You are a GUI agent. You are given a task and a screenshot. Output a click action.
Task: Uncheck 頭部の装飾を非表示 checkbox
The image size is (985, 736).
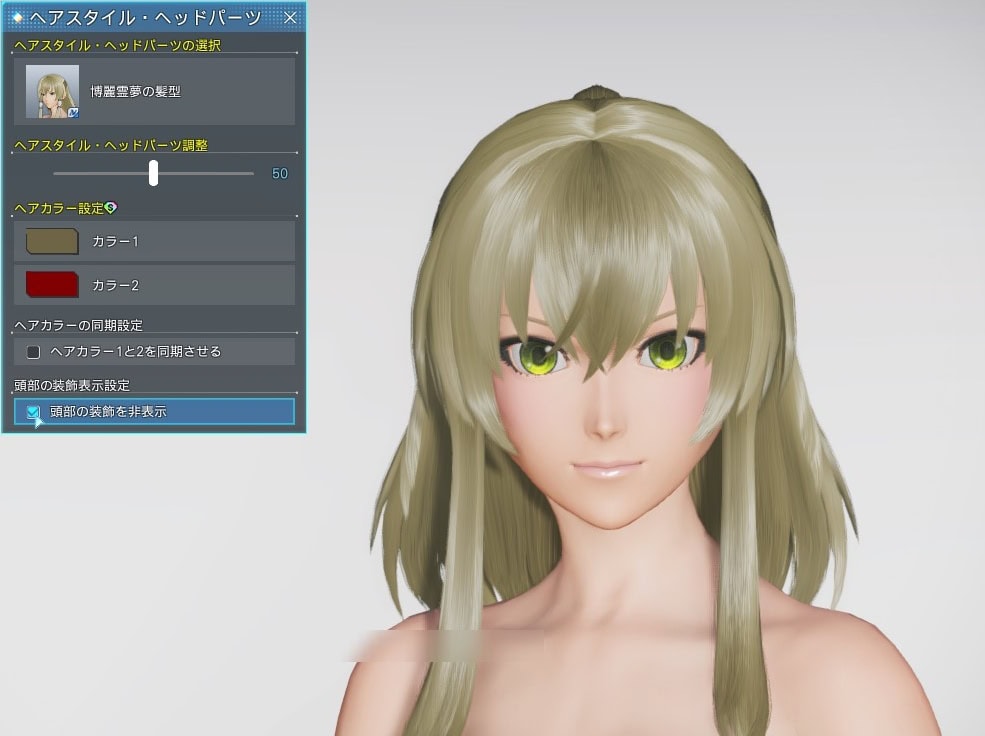point(33,412)
